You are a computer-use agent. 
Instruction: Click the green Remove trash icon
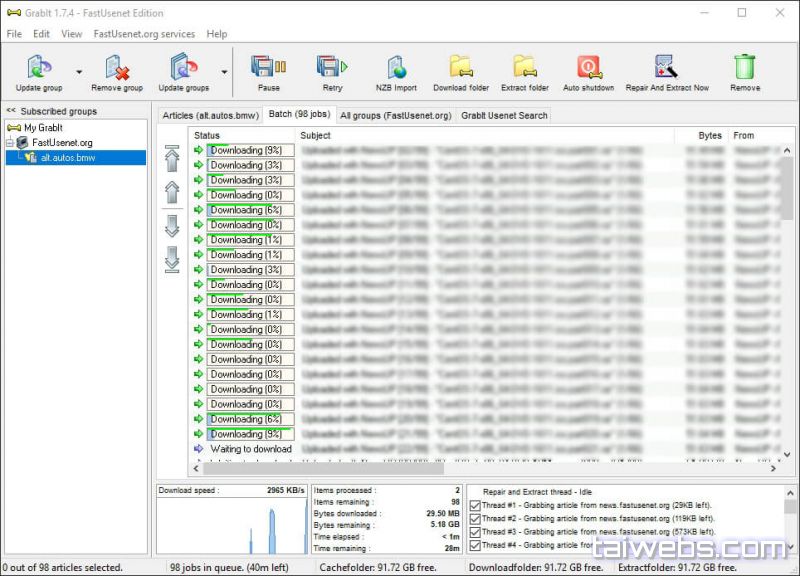pyautogui.click(x=745, y=68)
